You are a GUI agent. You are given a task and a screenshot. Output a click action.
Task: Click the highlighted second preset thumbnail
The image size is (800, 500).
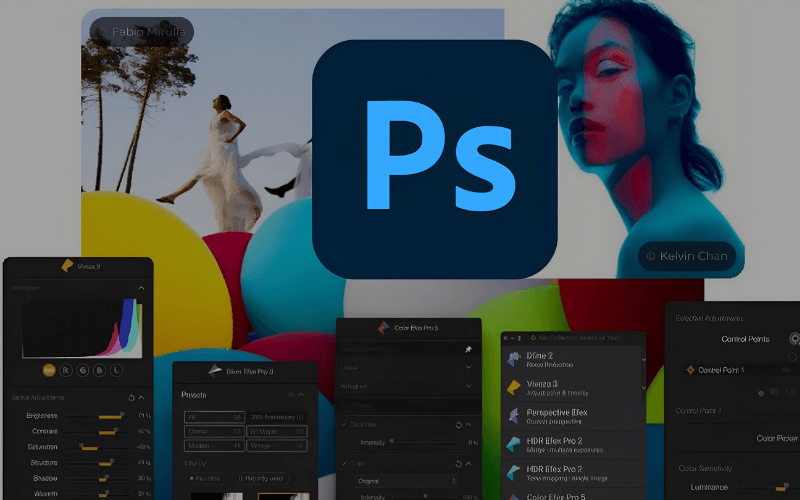(283, 496)
